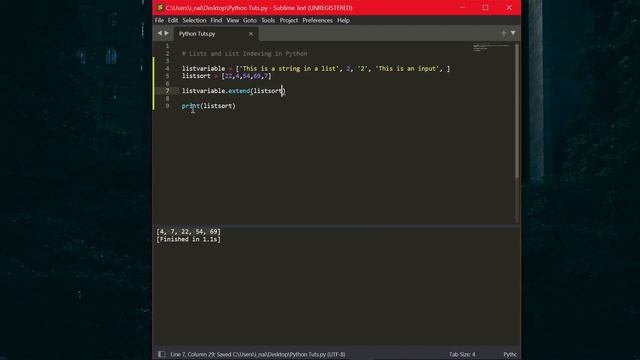Click line number 7 in gutter
Screen dimensions: 640x360
pos(167,91)
